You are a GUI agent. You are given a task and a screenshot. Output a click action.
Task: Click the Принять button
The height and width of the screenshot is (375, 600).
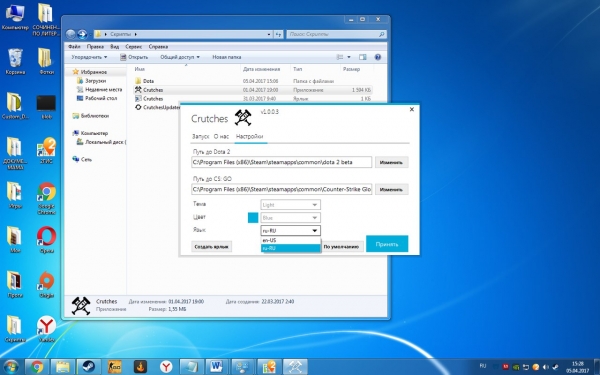click(x=387, y=244)
